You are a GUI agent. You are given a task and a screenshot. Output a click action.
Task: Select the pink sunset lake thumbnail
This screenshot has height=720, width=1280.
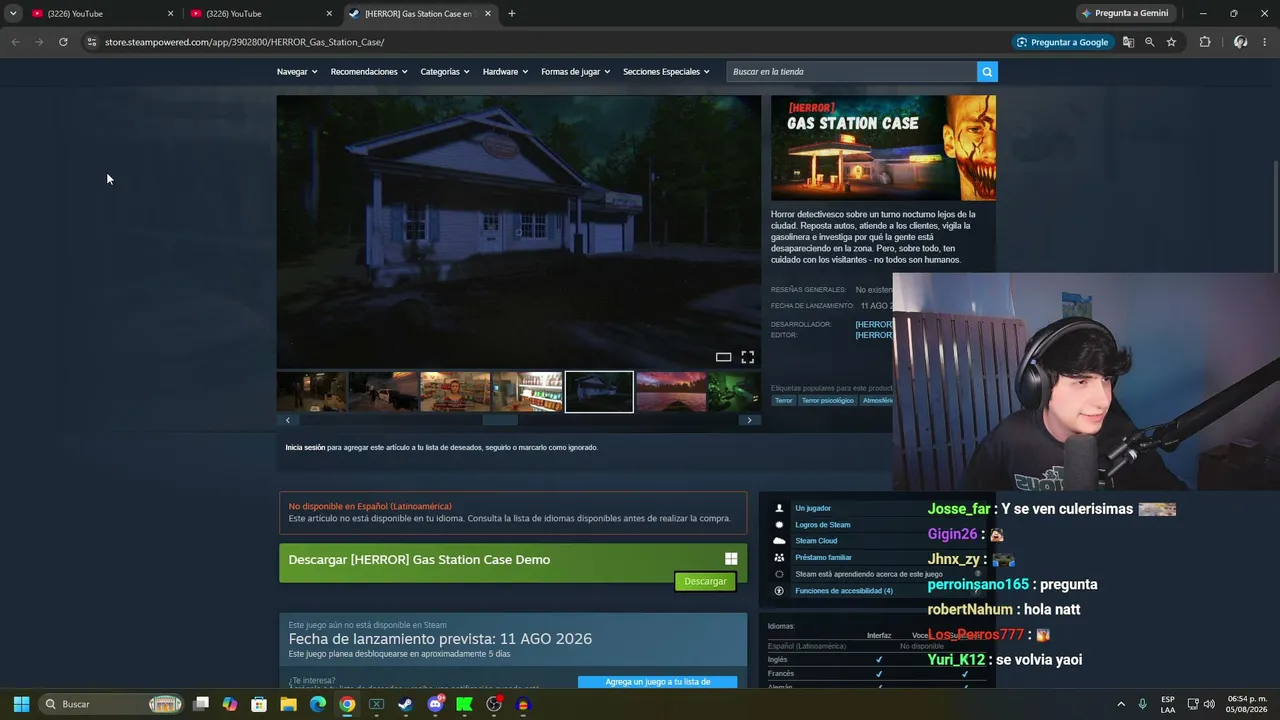[671, 392]
